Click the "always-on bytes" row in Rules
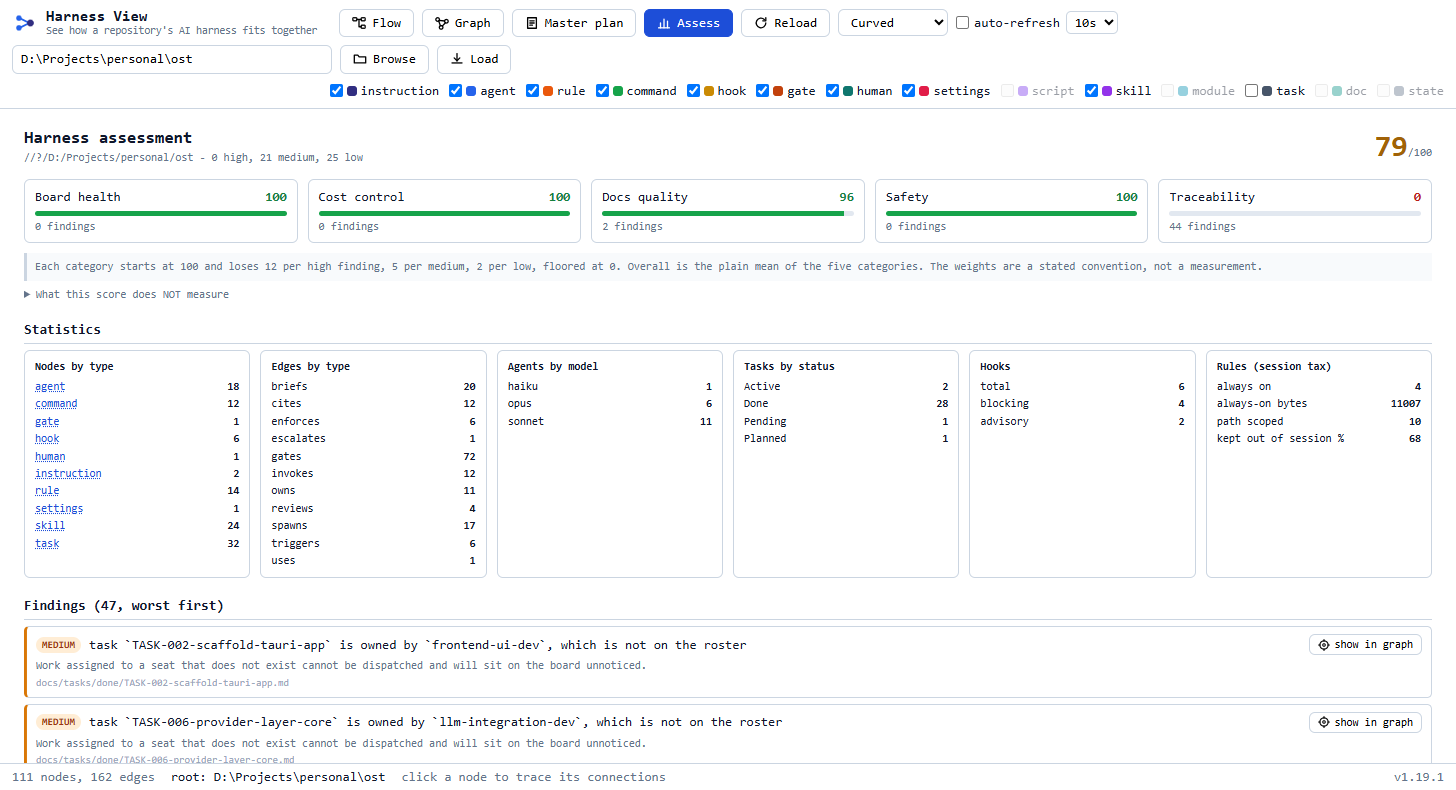The height and width of the screenshot is (790, 1456). click(1319, 404)
